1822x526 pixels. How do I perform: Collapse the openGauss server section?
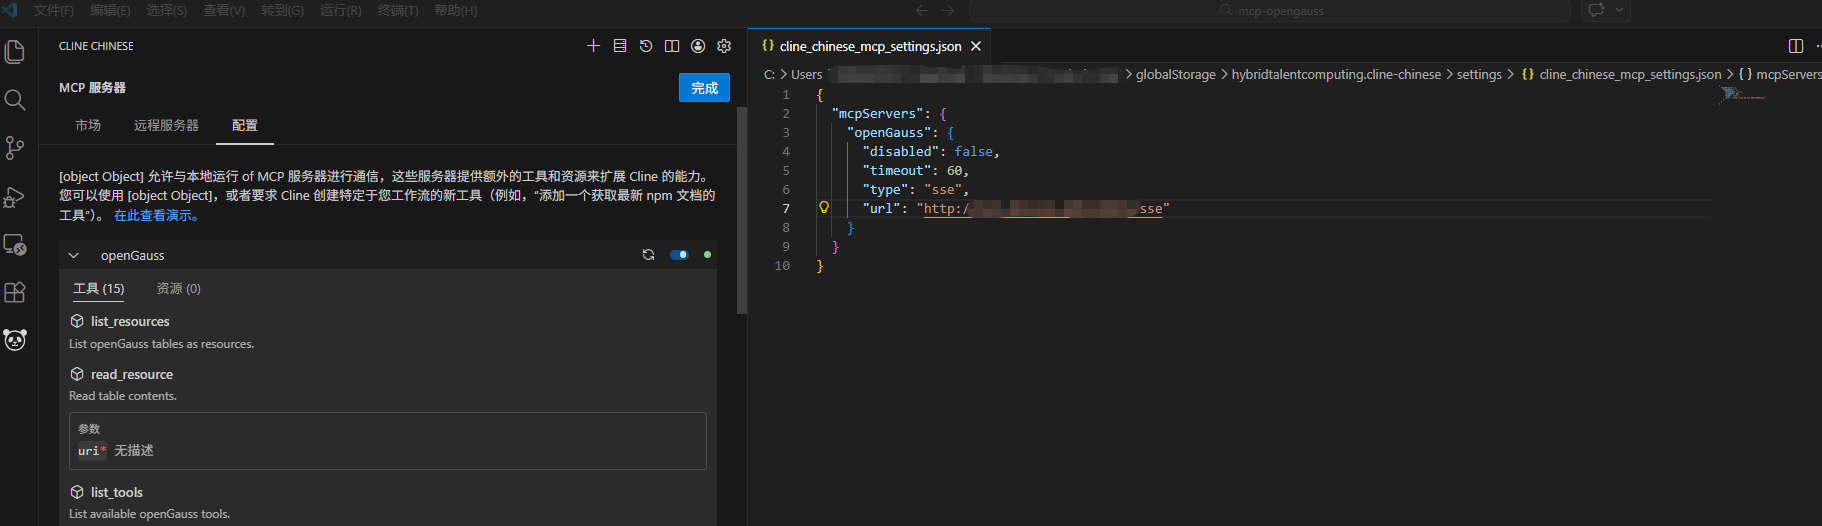point(73,256)
